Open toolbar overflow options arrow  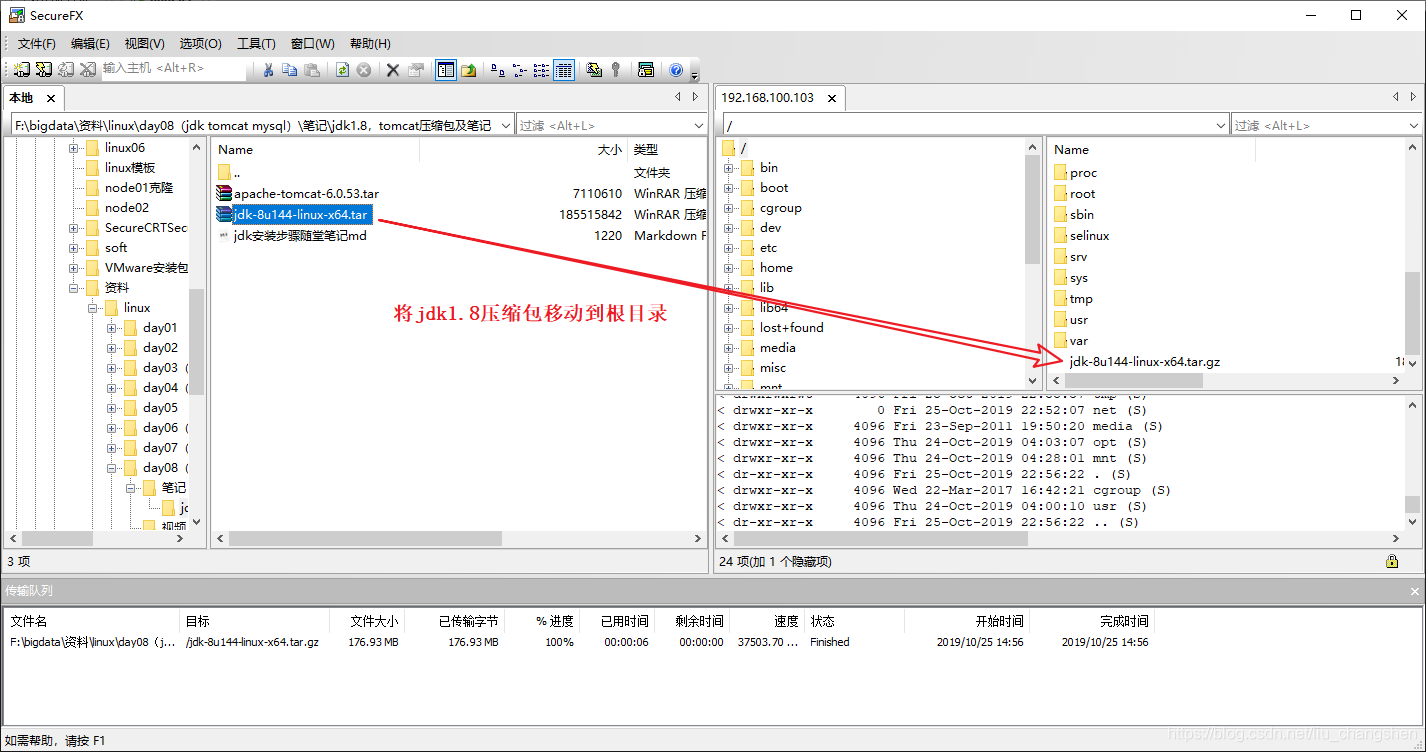[694, 74]
